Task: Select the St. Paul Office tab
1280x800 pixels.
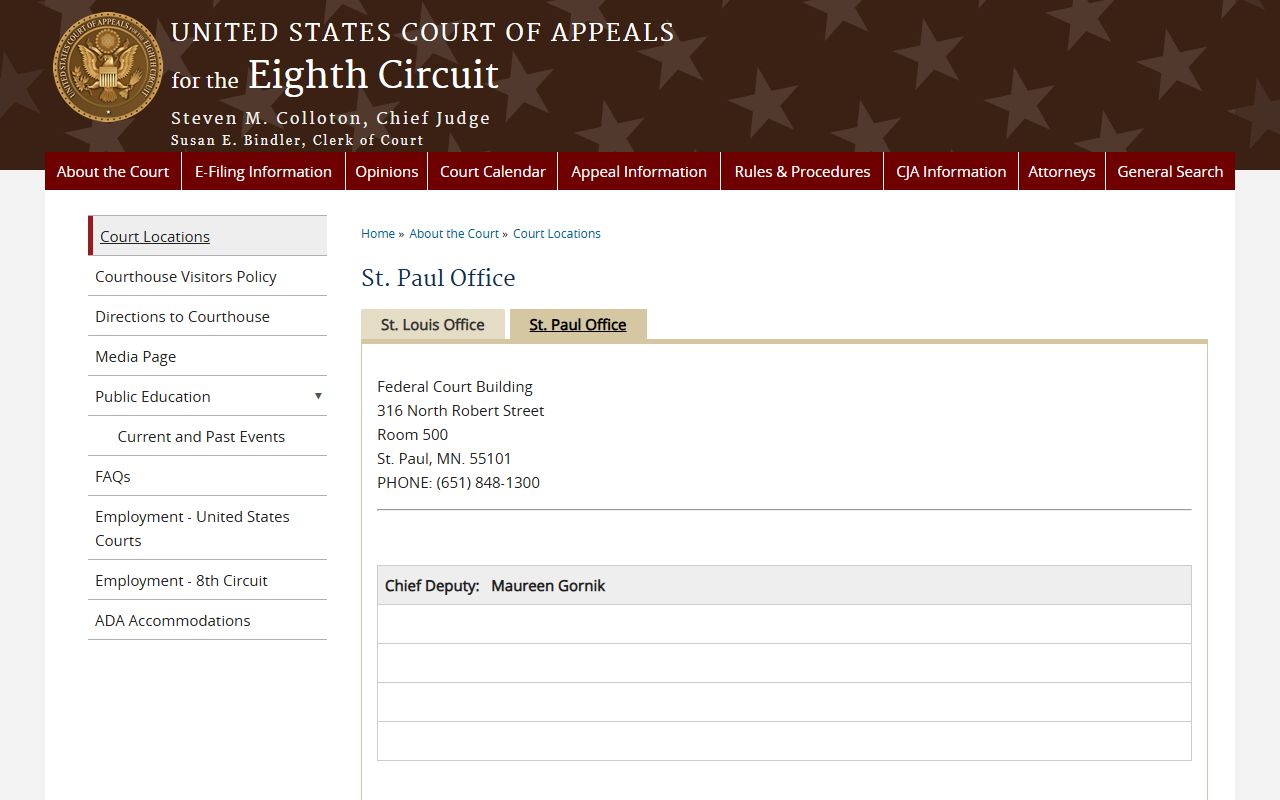Action: 578,324
